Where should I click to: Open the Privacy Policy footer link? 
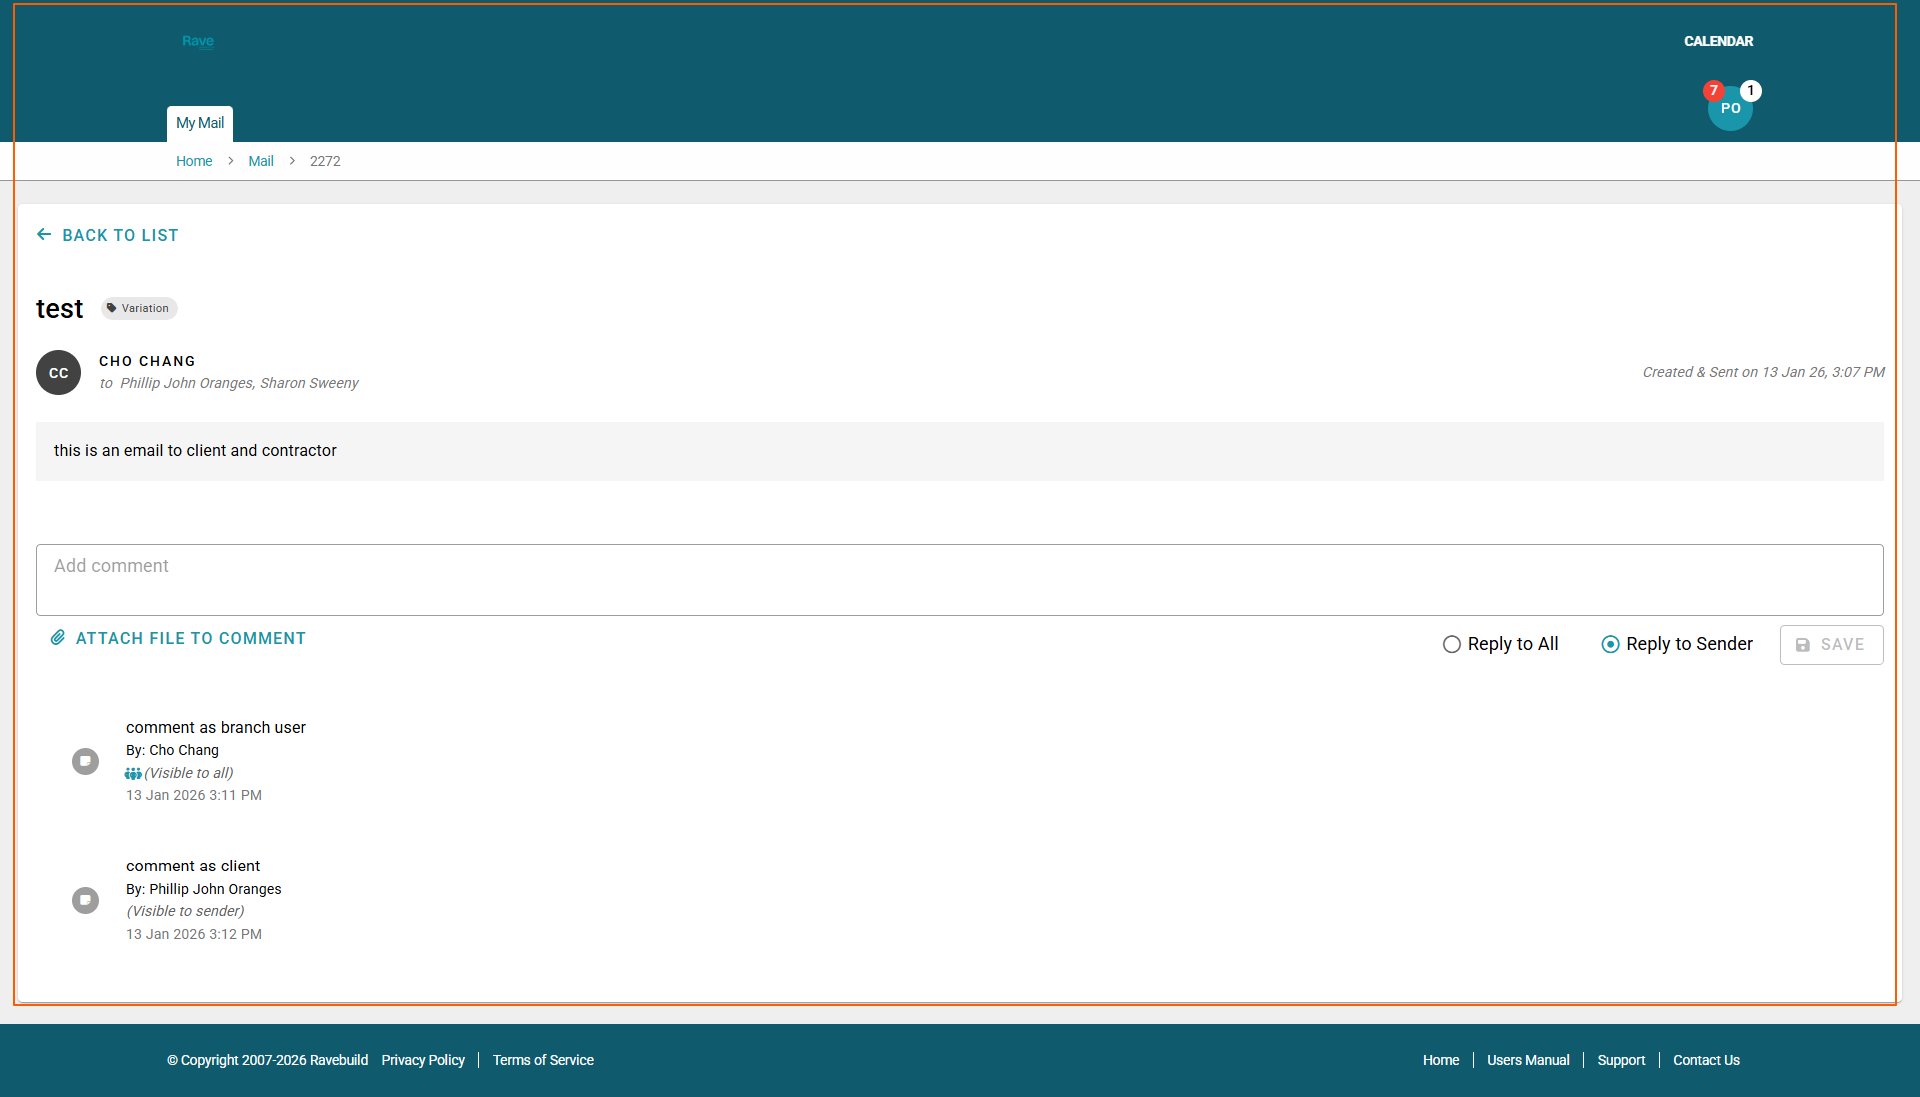pos(423,1060)
